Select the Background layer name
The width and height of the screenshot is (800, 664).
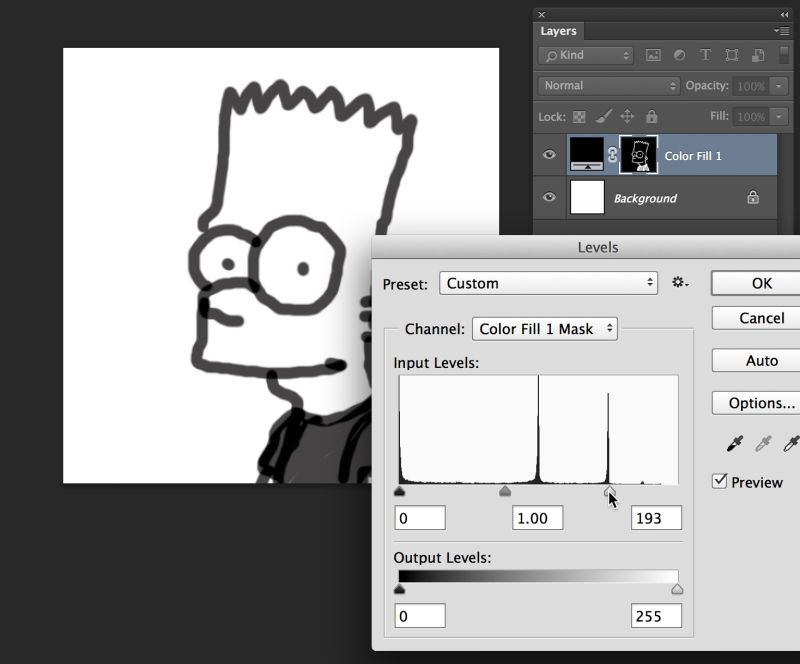(645, 199)
